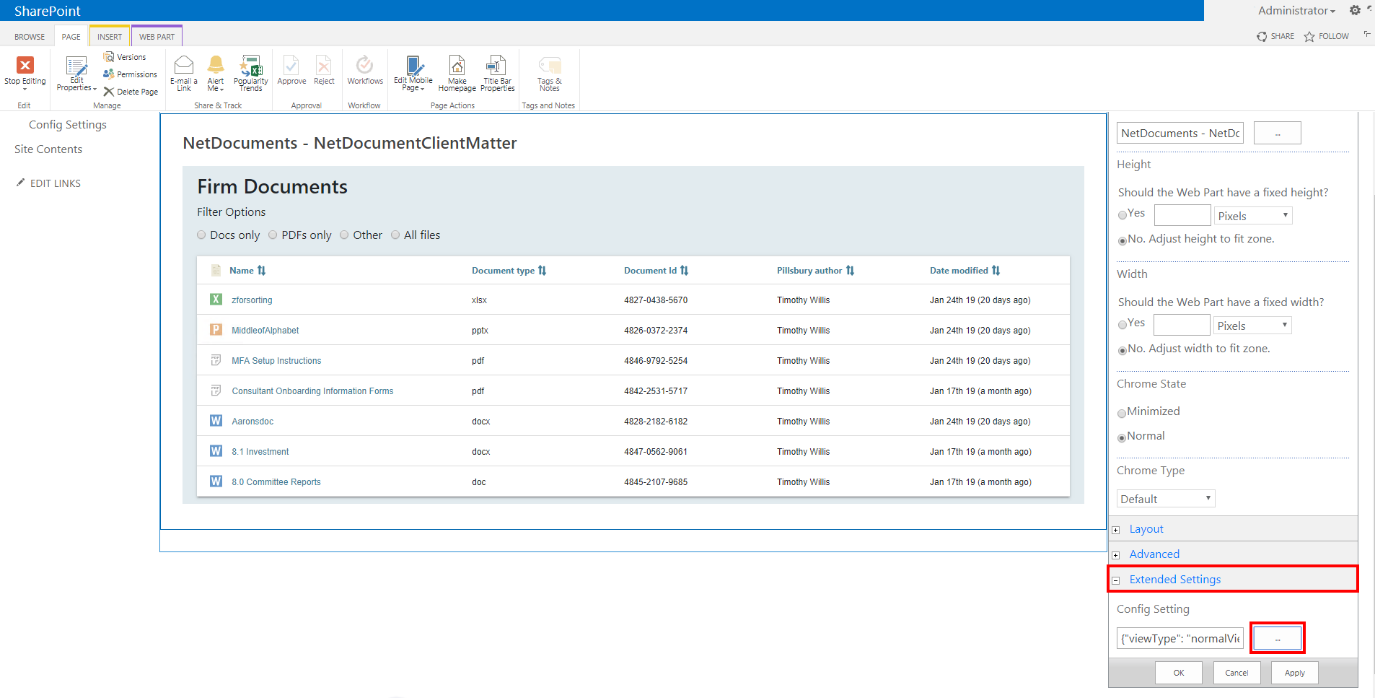Click Apply in the web part panel

[x=1295, y=673]
